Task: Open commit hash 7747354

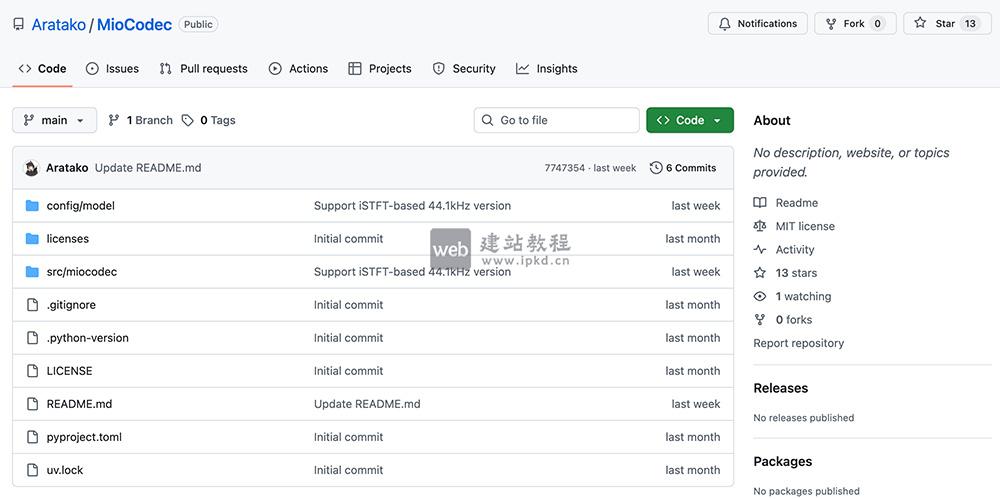Action: point(564,168)
